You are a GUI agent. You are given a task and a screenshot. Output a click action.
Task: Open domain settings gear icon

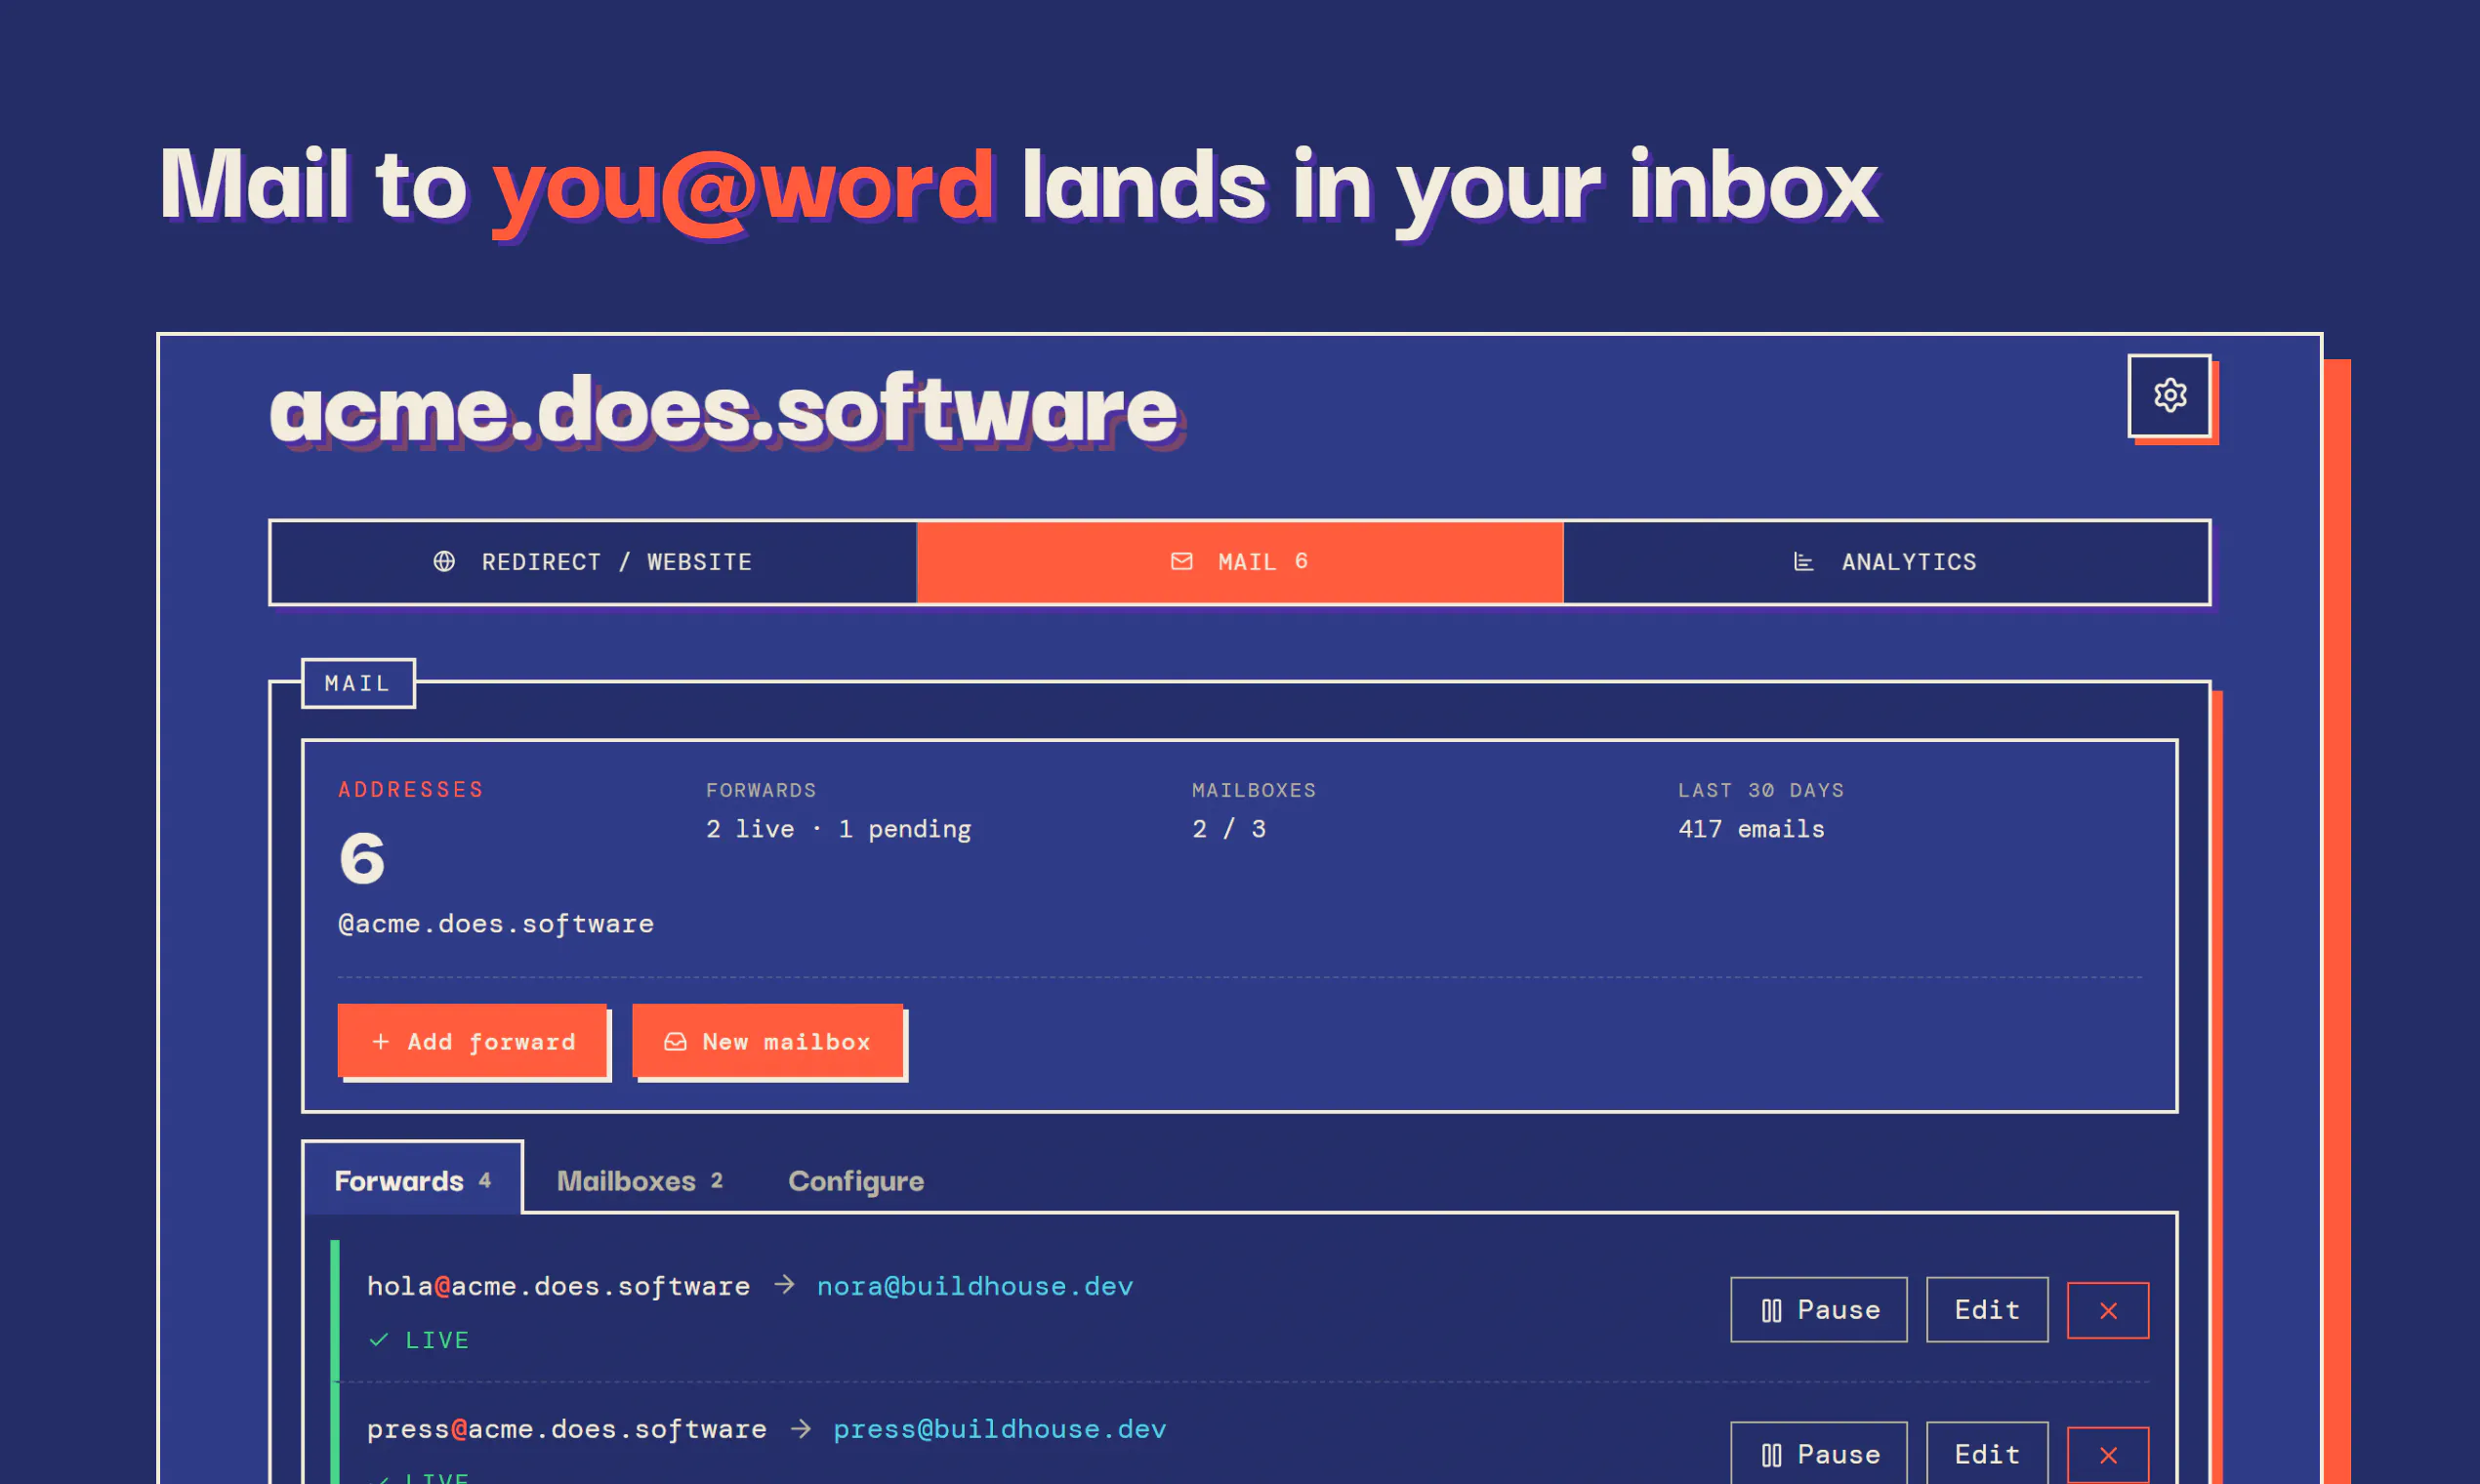click(2169, 395)
